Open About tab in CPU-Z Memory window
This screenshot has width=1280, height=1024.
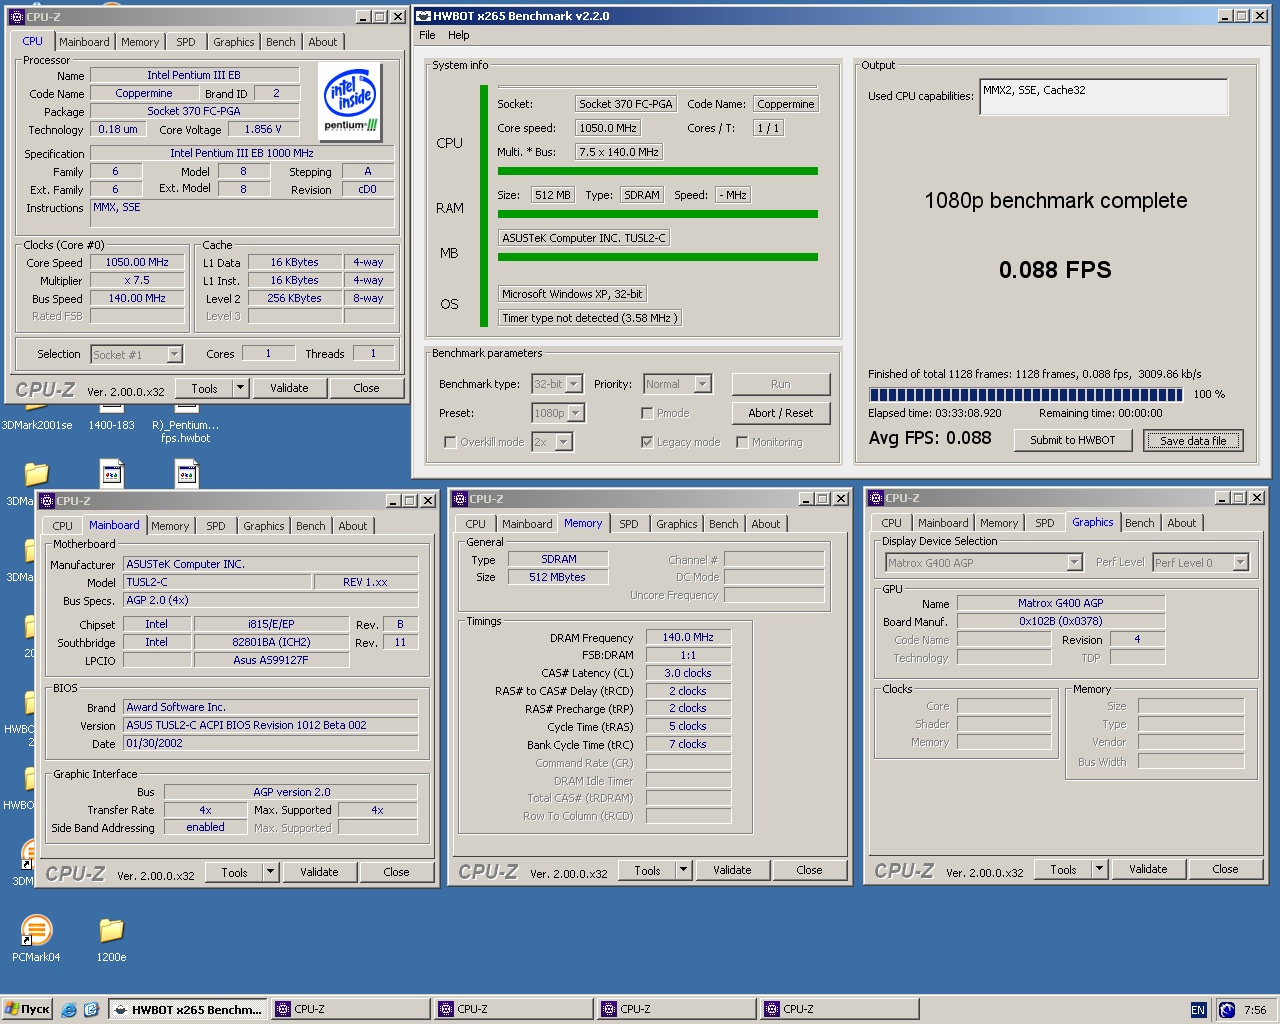766,524
